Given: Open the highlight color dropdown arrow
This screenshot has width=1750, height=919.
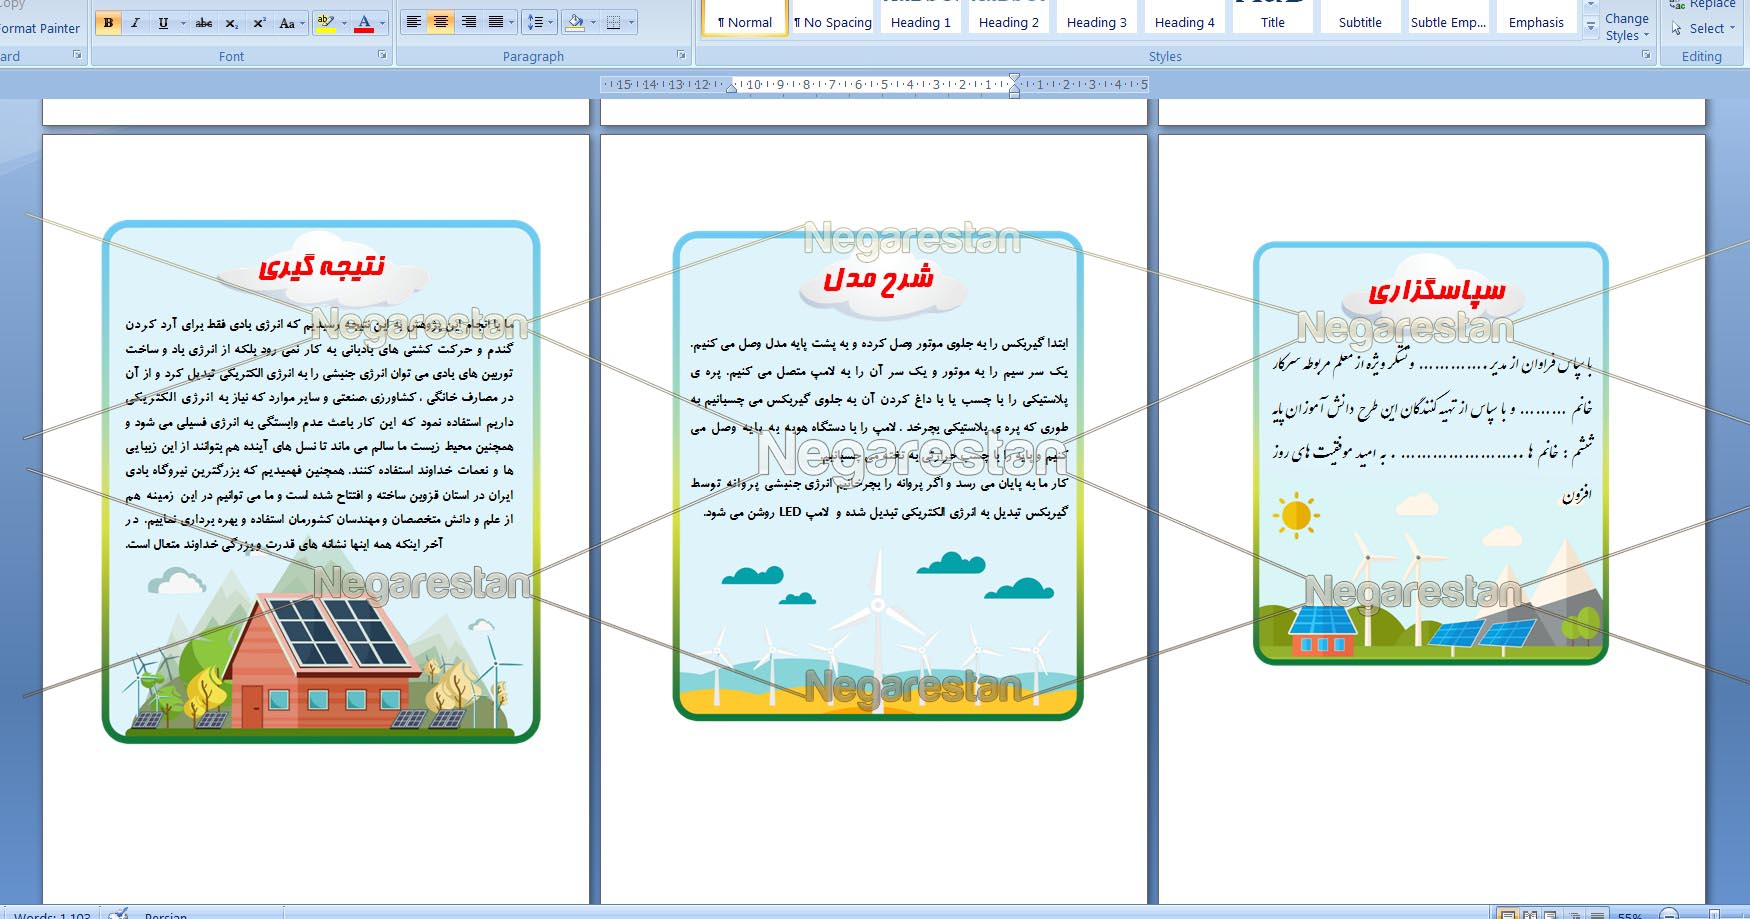Looking at the screenshot, I should [344, 22].
